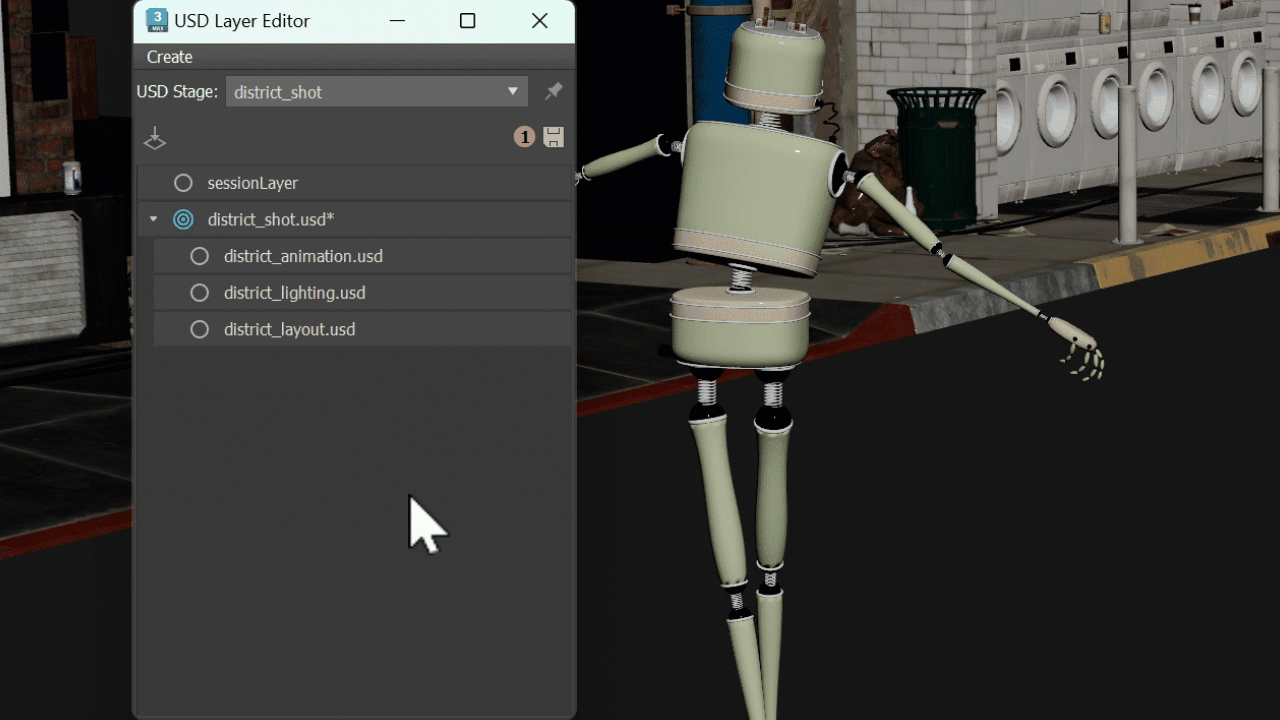Click the unsaved layers count badge

[x=525, y=137]
